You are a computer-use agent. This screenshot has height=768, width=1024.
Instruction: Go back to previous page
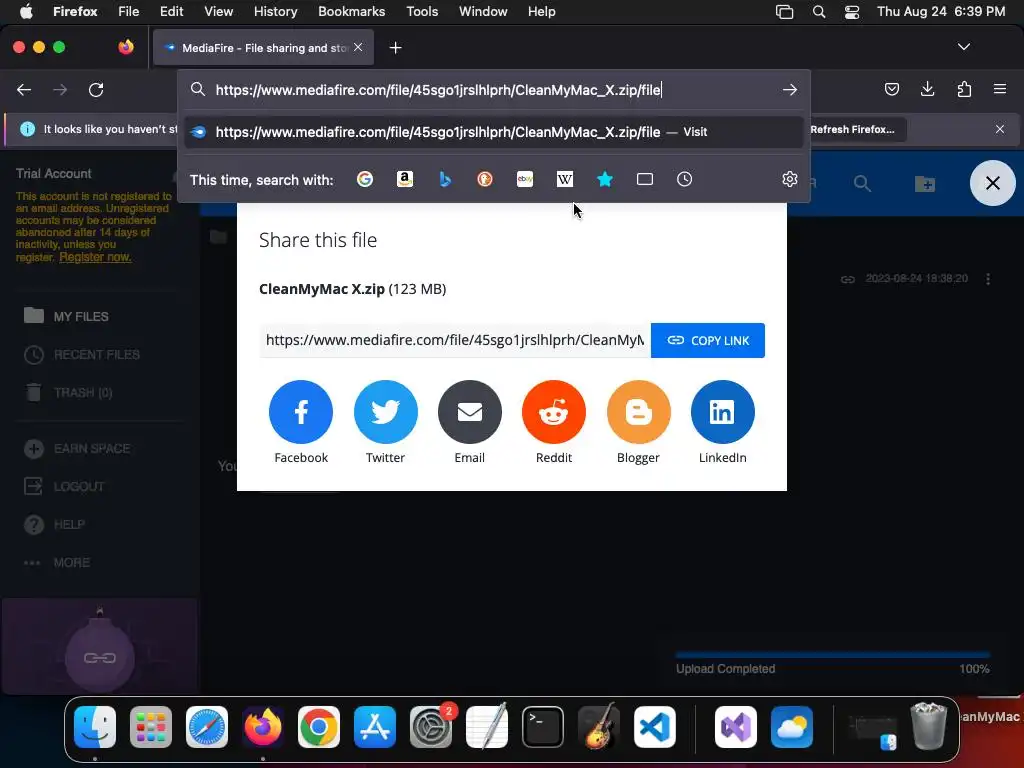pyautogui.click(x=24, y=89)
